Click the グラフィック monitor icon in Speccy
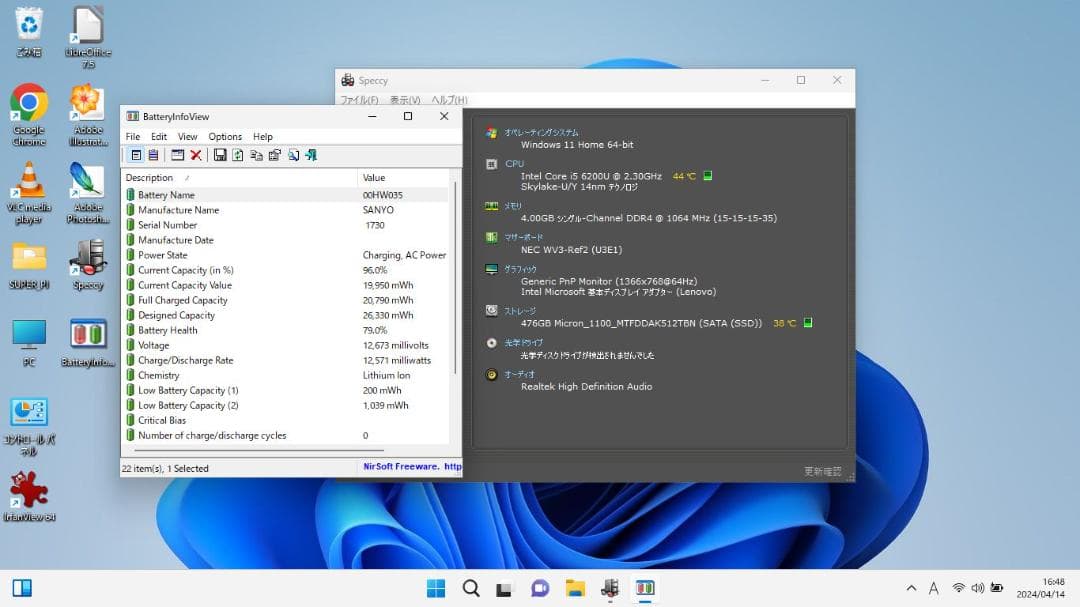Image resolution: width=1080 pixels, height=607 pixels. click(491, 269)
